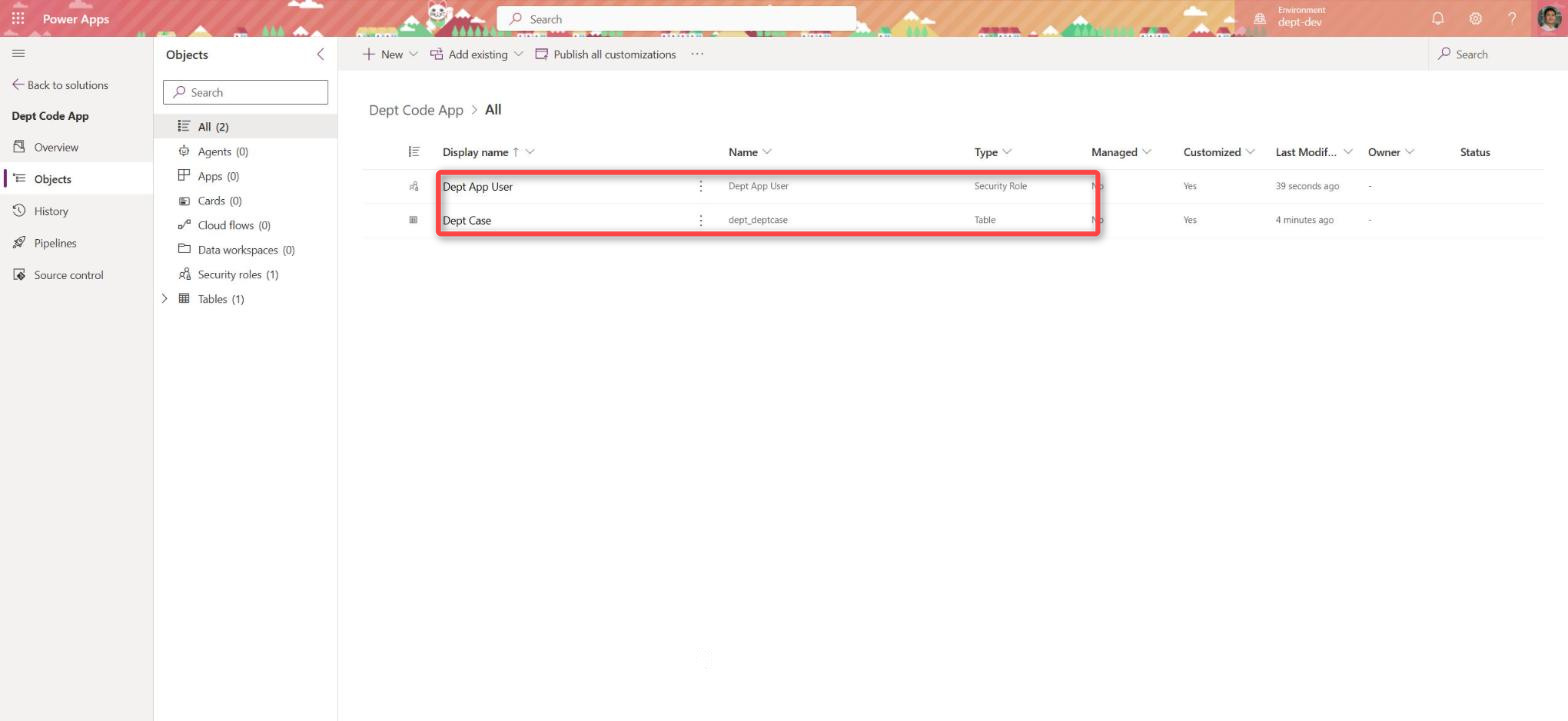The height and width of the screenshot is (721, 1568).
Task: Open the Name column filter menu
Action: [x=750, y=152]
